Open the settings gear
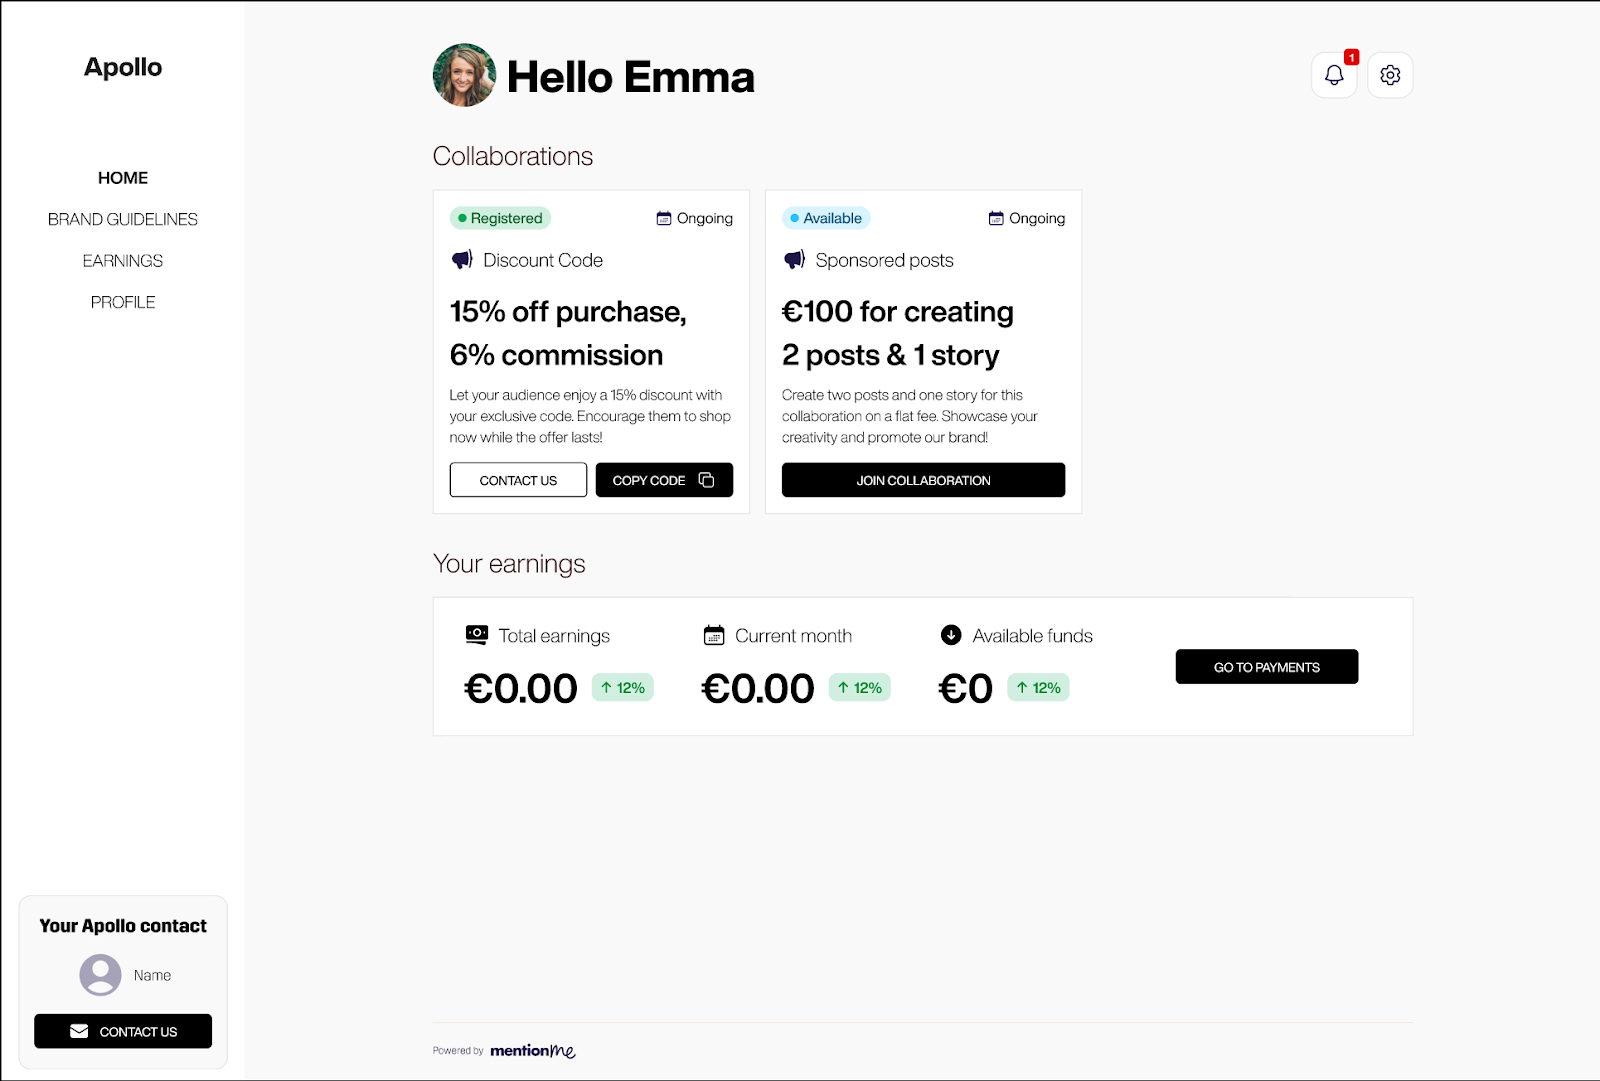Viewport: 1600px width, 1081px height. 1389,74
